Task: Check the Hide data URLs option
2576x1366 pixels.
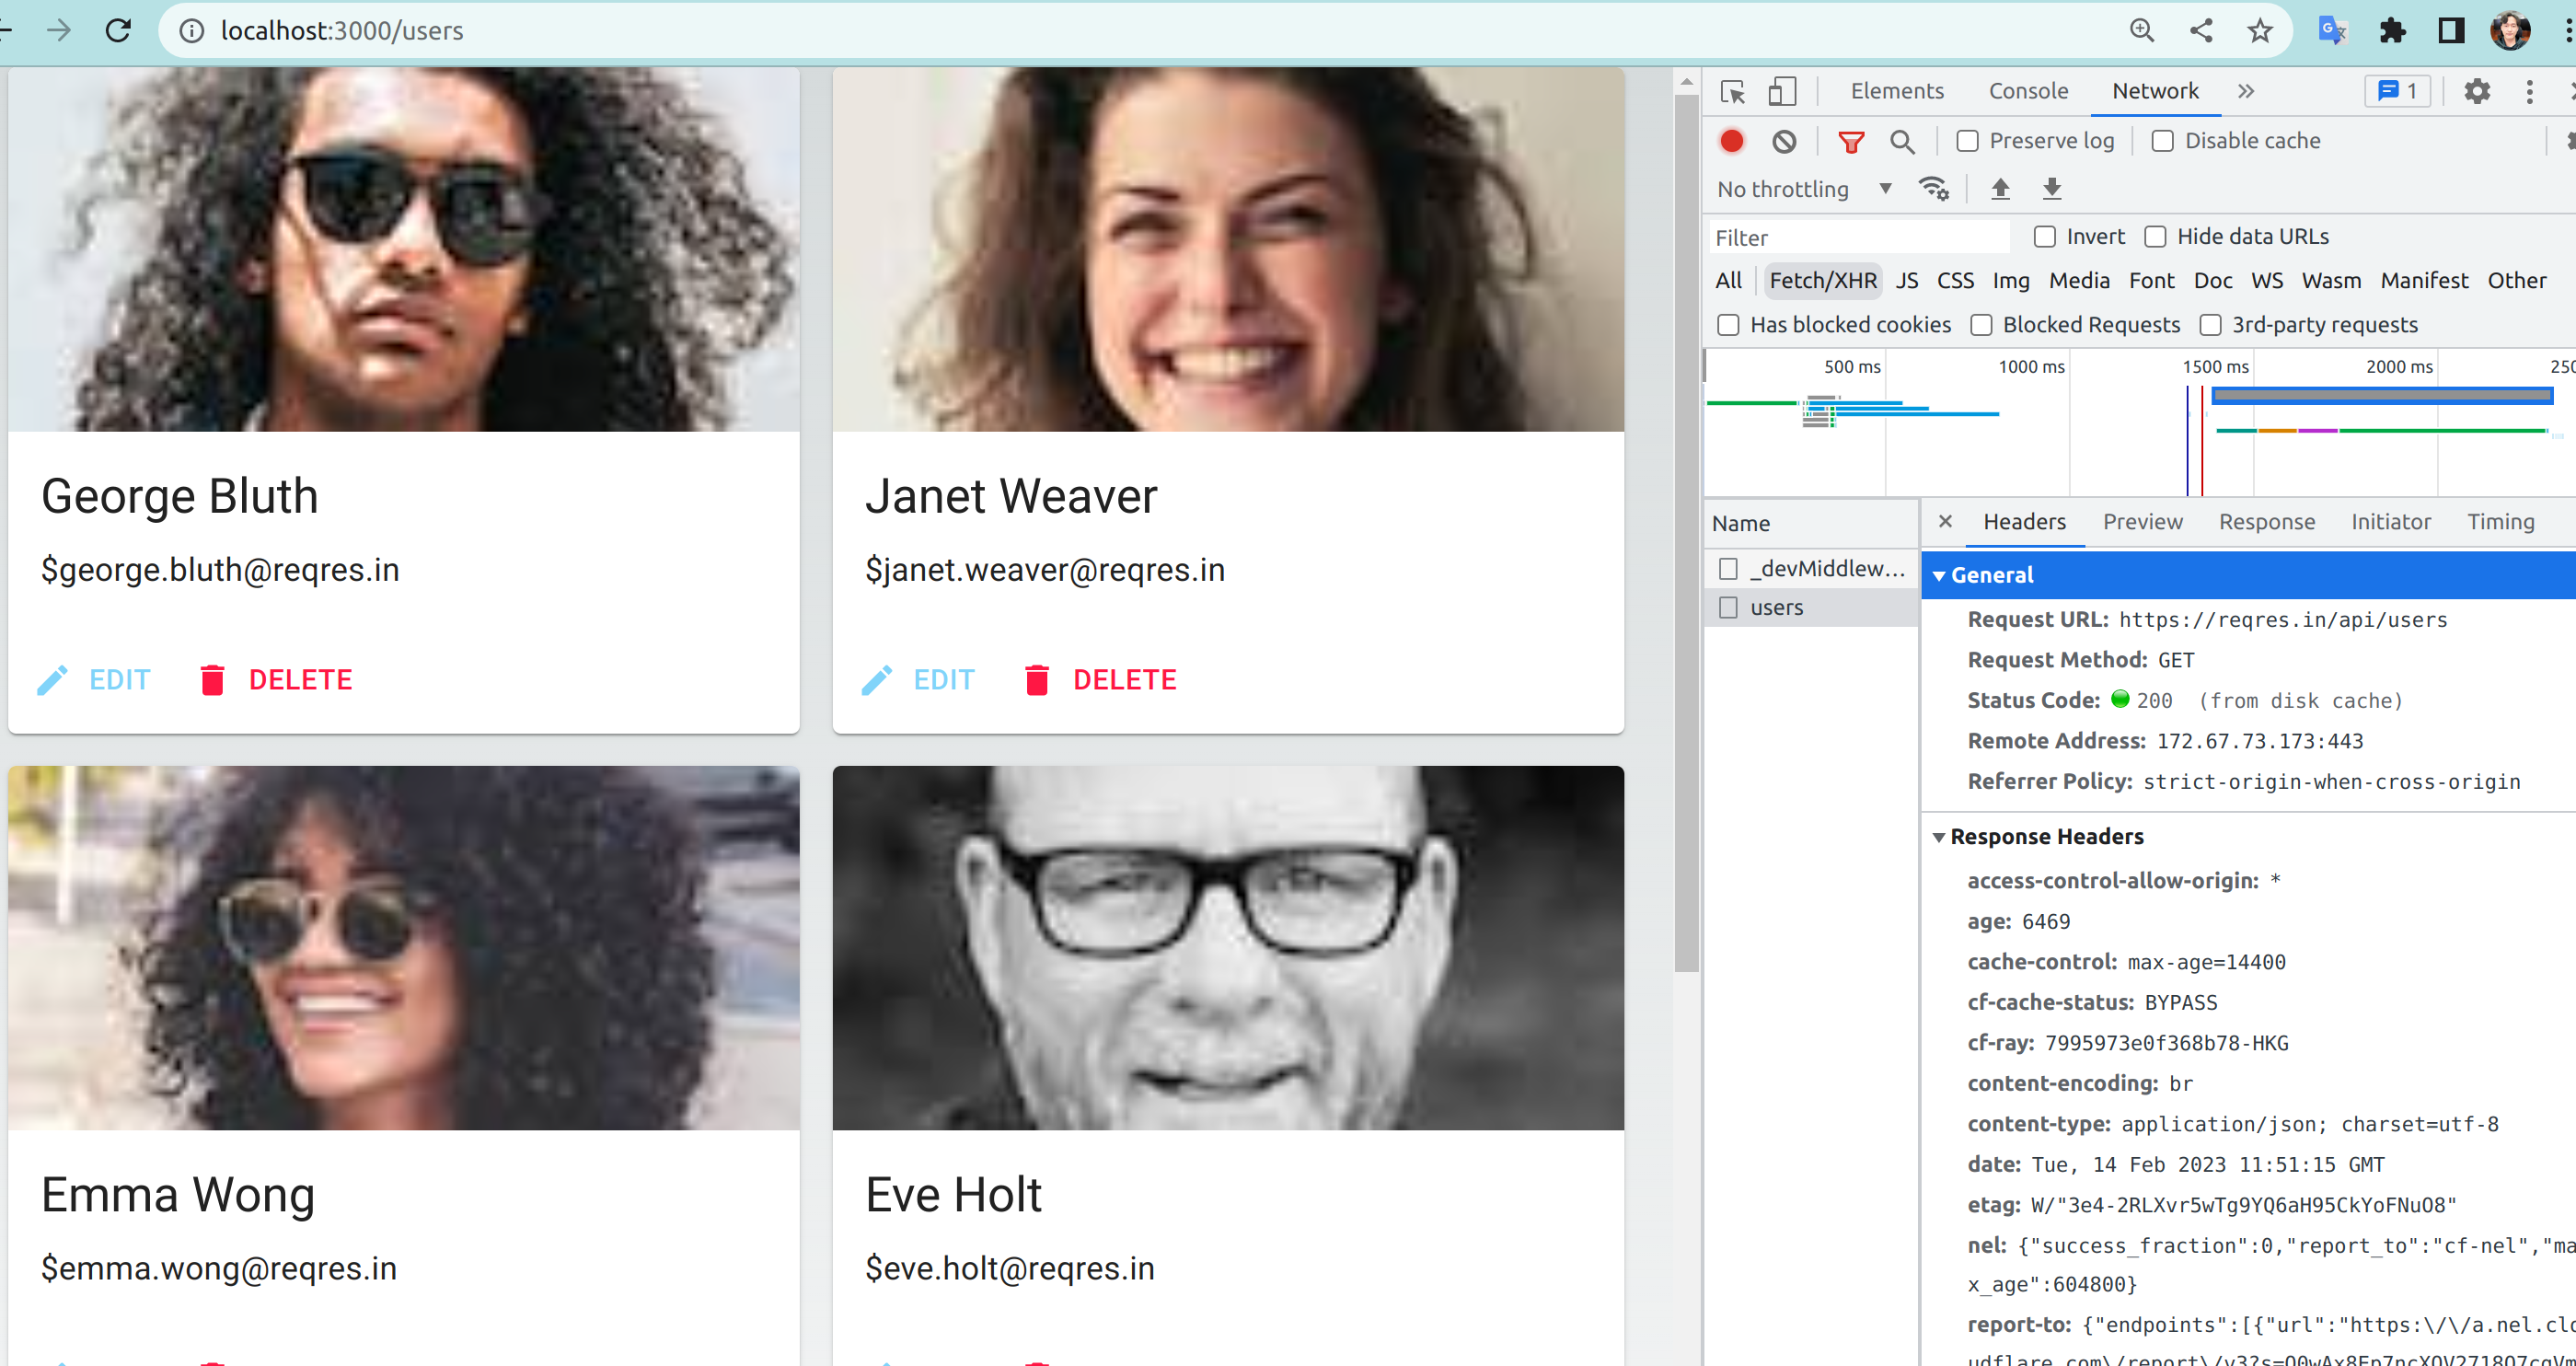Action: pyautogui.click(x=2155, y=237)
